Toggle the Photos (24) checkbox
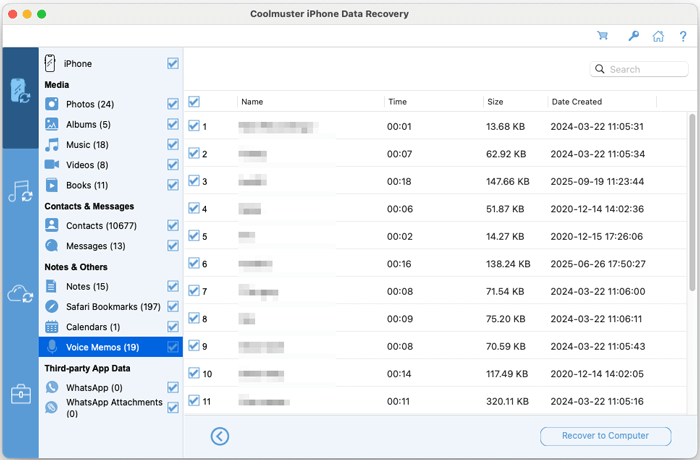The width and height of the screenshot is (700, 460). tap(173, 104)
